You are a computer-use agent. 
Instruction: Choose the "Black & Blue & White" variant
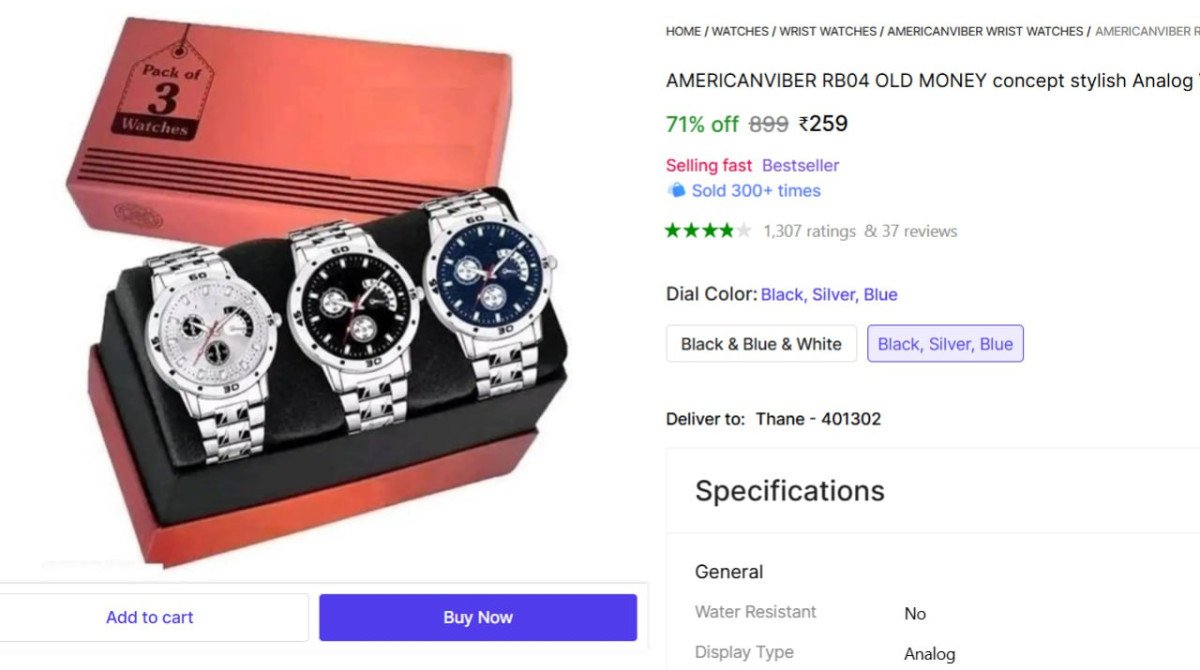(x=761, y=343)
